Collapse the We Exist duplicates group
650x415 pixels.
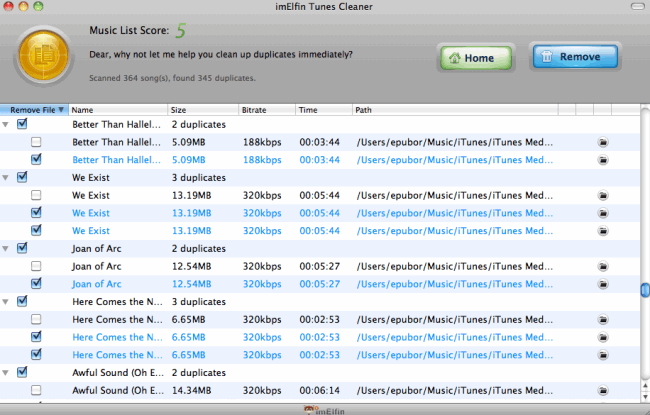tap(5, 178)
